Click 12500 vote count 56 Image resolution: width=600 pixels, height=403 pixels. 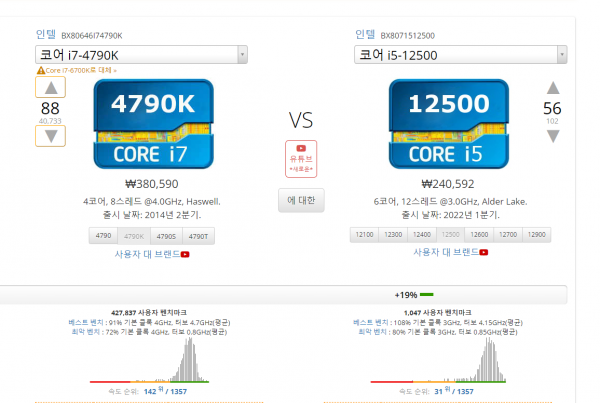tap(552, 109)
